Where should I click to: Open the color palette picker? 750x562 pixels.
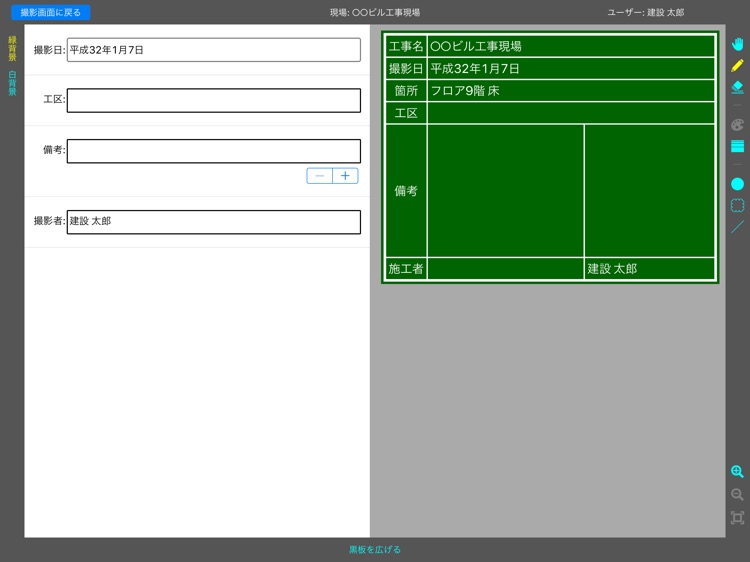(737, 125)
